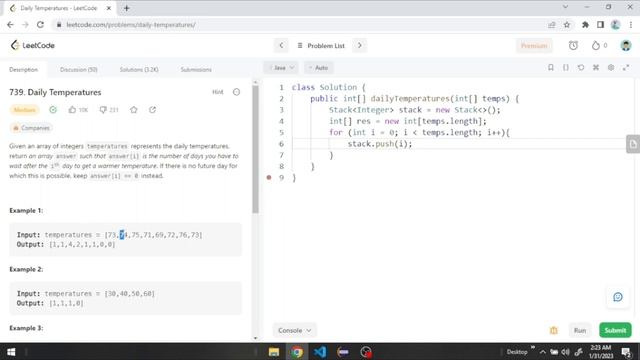
Task: Dislike the problem with thumbs down
Action: [x=103, y=110]
